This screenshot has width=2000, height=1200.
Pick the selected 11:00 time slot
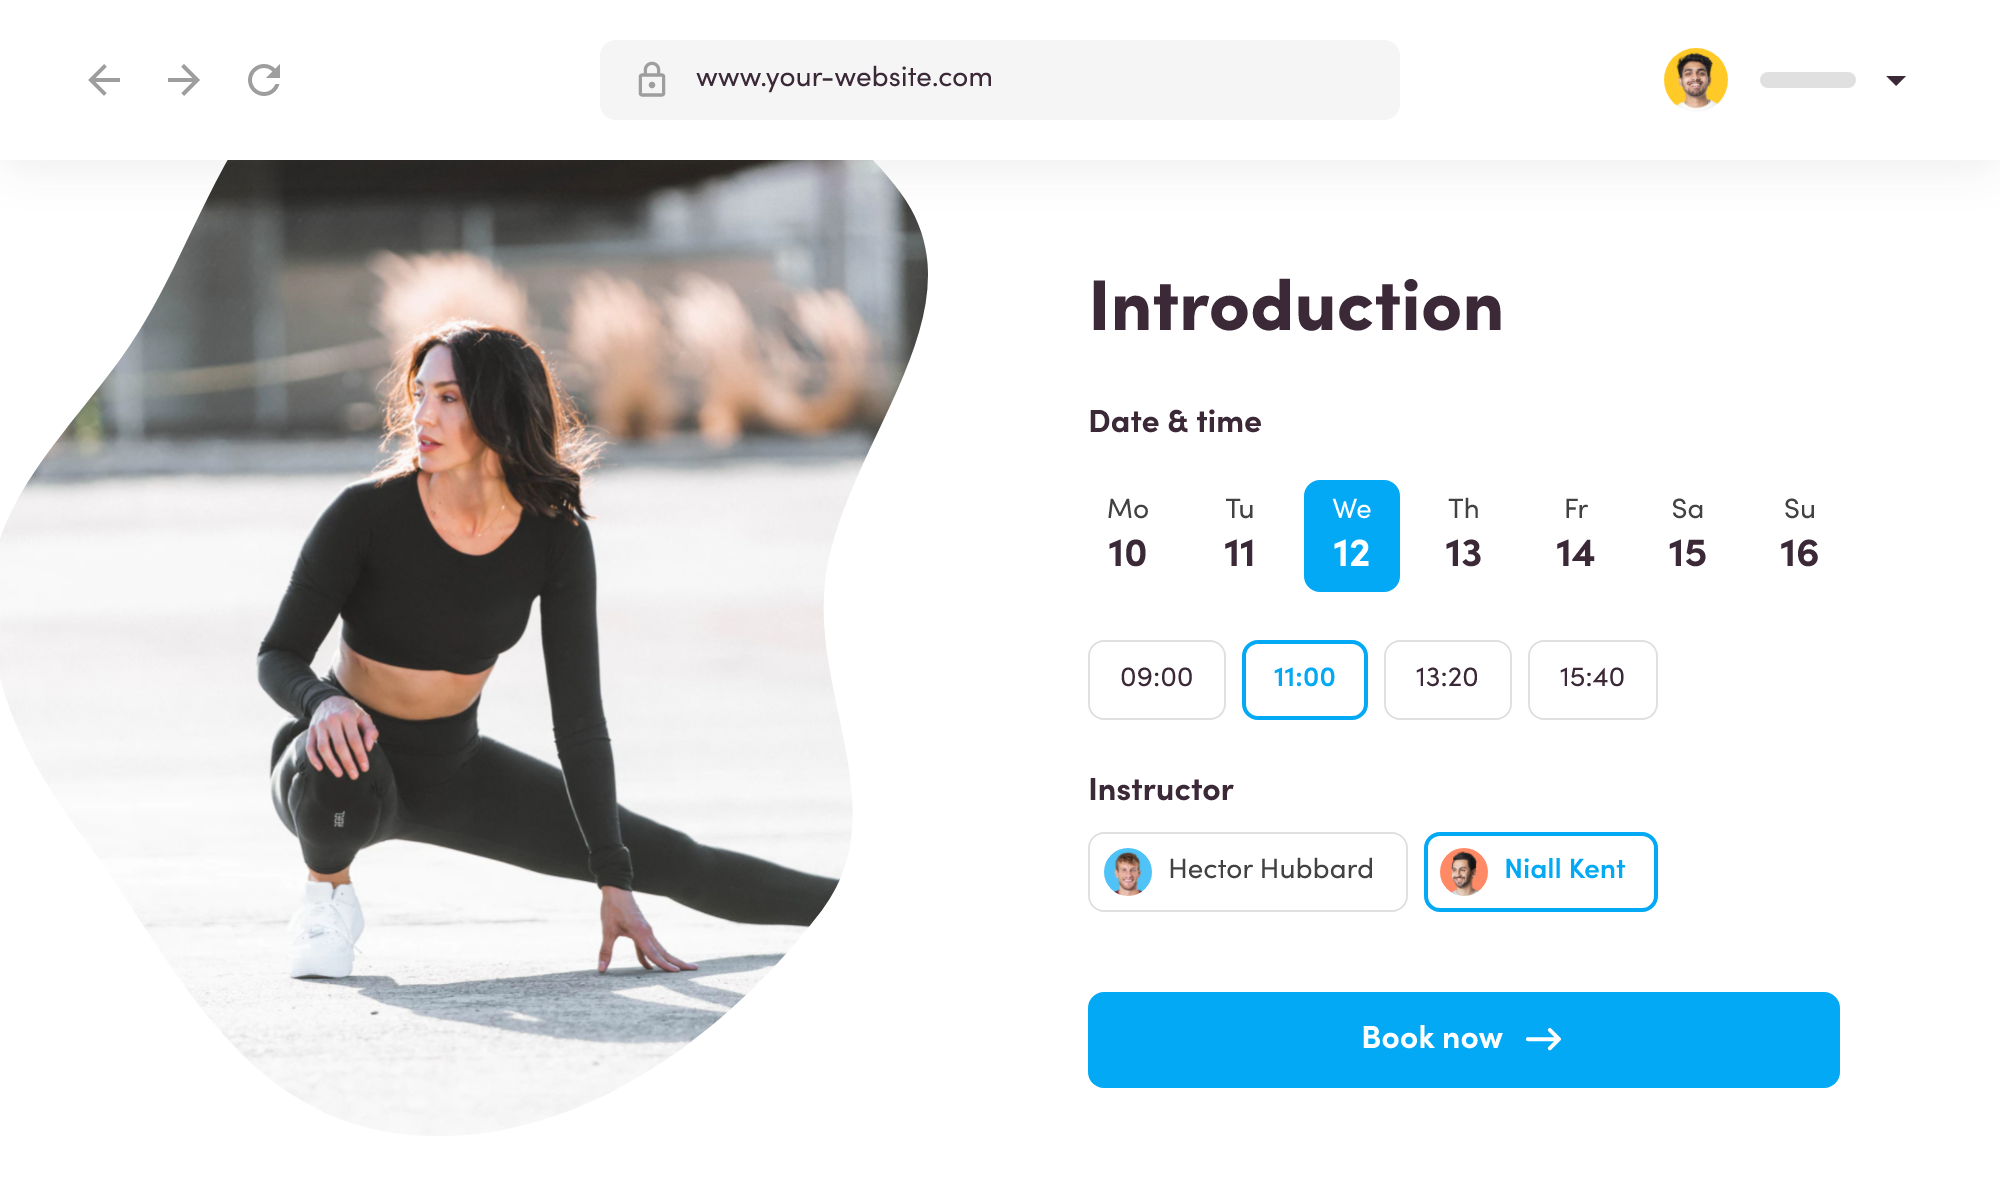coord(1305,680)
